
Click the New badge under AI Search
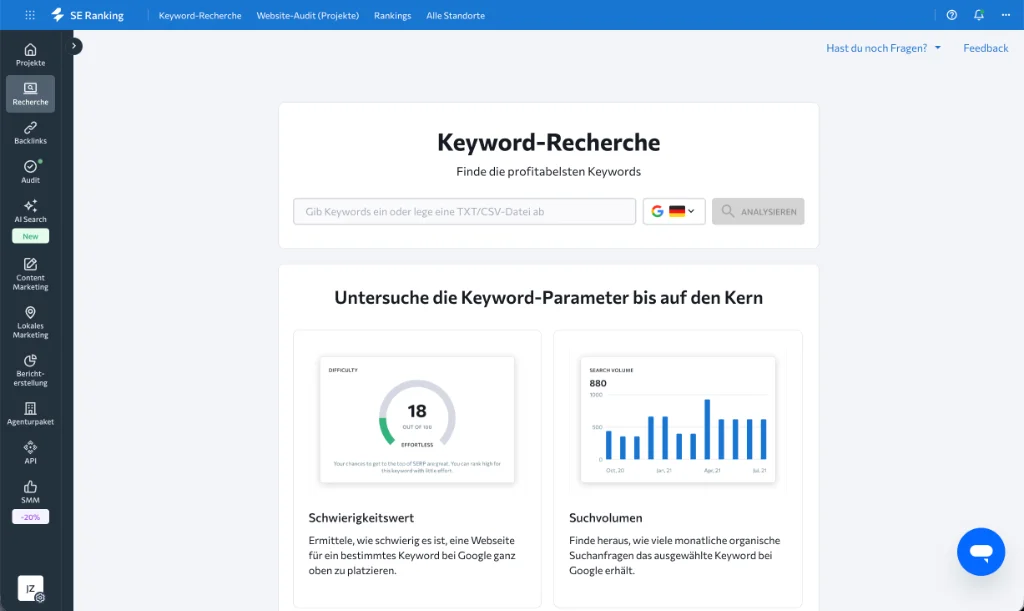(31, 236)
